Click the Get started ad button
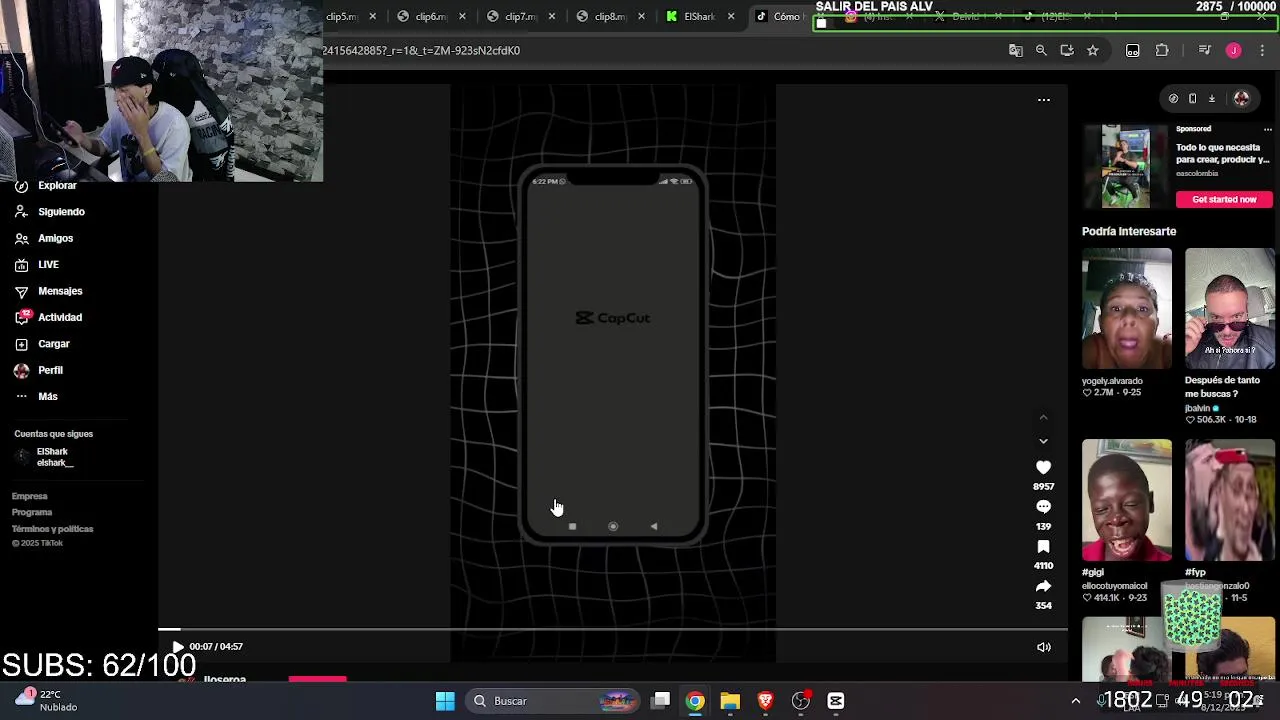The height and width of the screenshot is (720, 1280). [x=1224, y=199]
